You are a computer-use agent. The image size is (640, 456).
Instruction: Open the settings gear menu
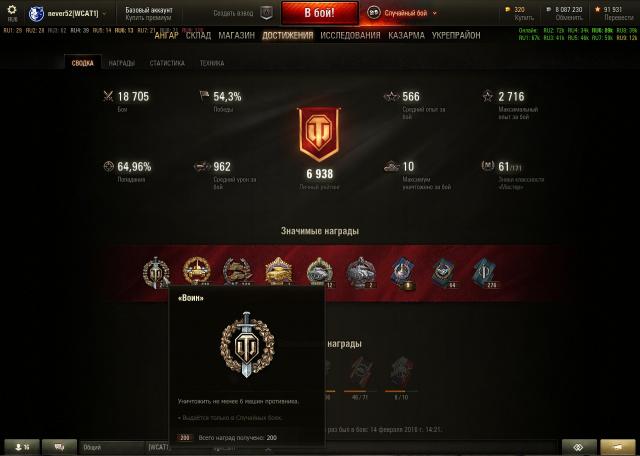(x=12, y=13)
